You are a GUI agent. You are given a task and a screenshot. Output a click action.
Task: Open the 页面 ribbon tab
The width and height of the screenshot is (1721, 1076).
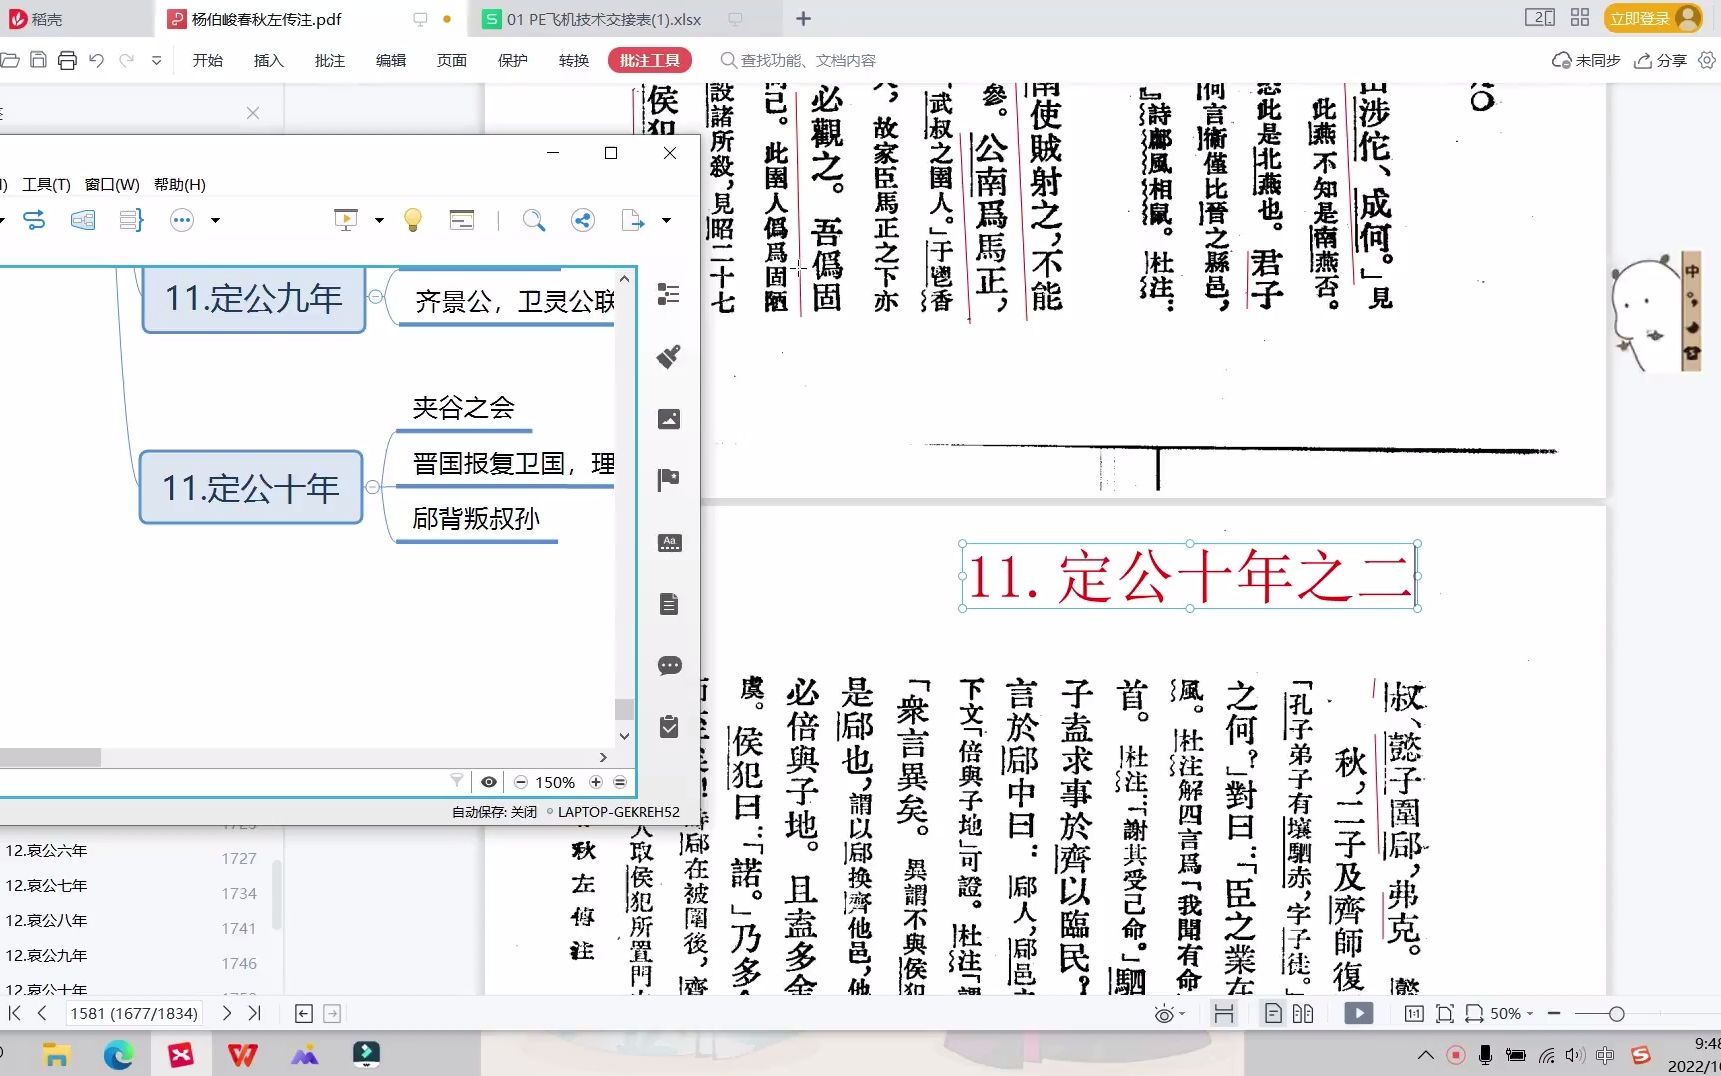(x=452, y=60)
